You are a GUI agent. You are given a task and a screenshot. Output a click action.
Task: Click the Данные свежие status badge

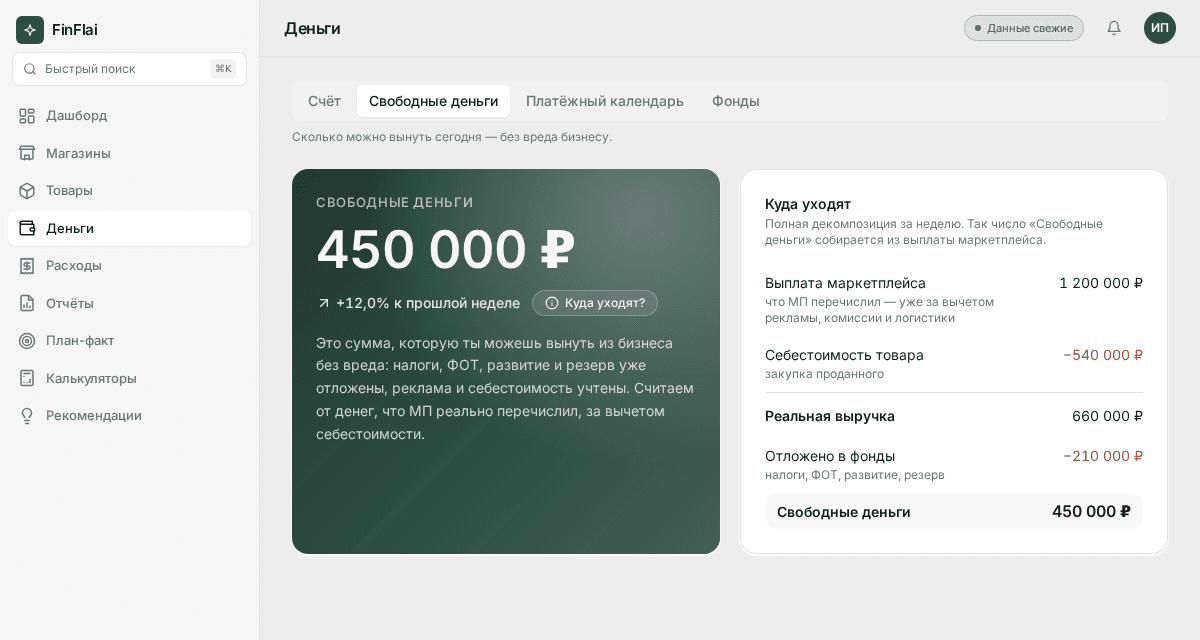[1024, 28]
